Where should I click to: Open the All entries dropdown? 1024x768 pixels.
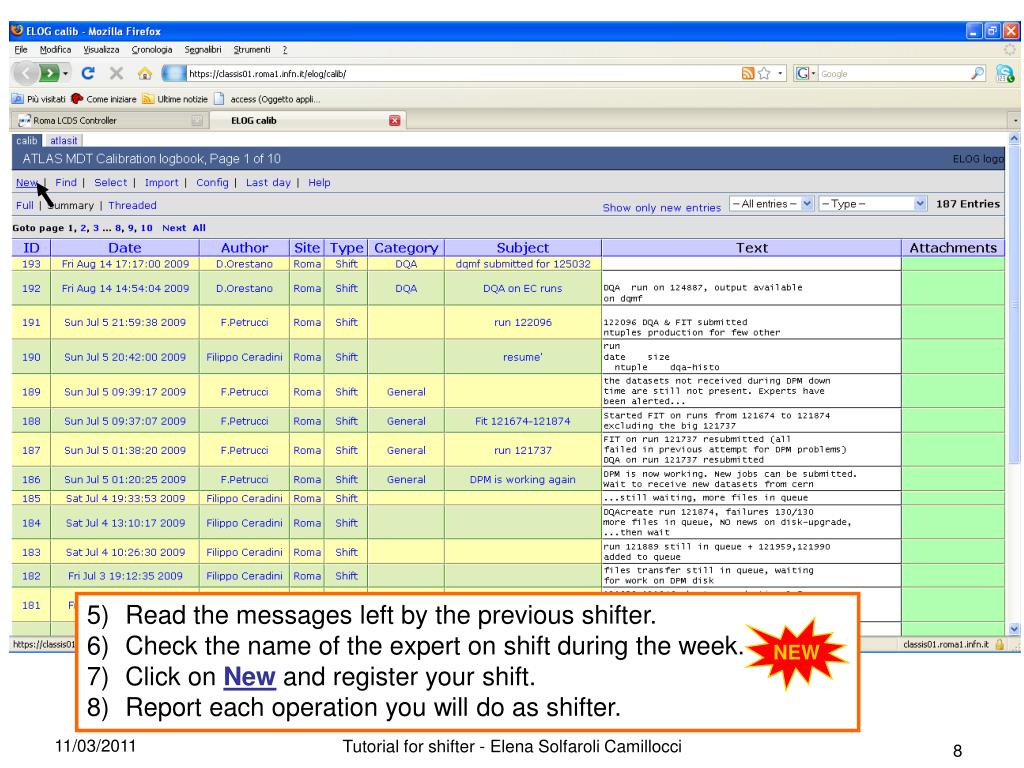click(x=771, y=204)
